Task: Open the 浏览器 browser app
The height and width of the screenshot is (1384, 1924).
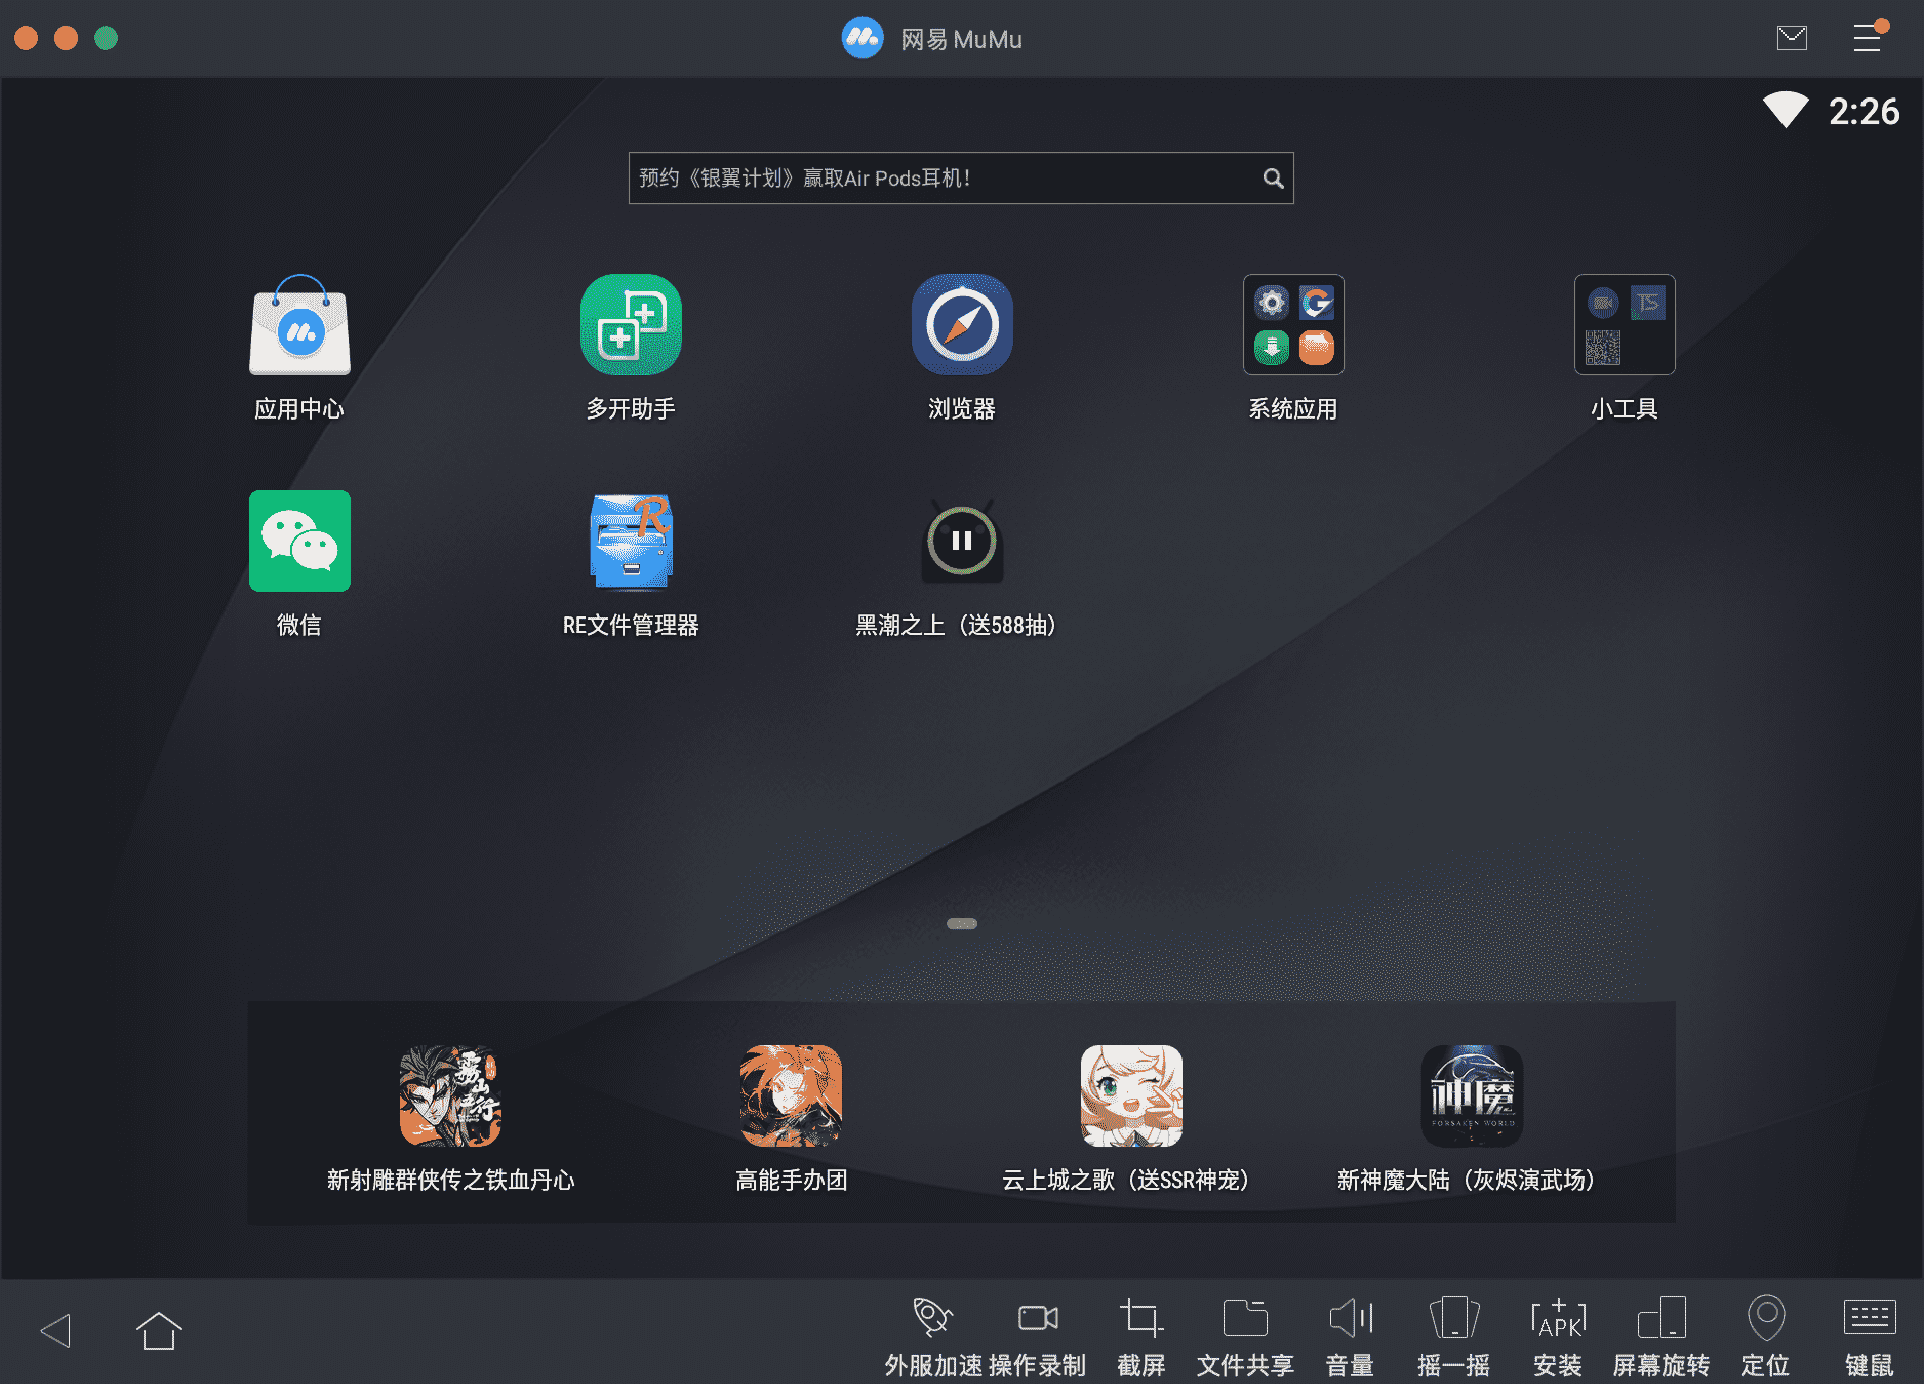Action: [962, 326]
